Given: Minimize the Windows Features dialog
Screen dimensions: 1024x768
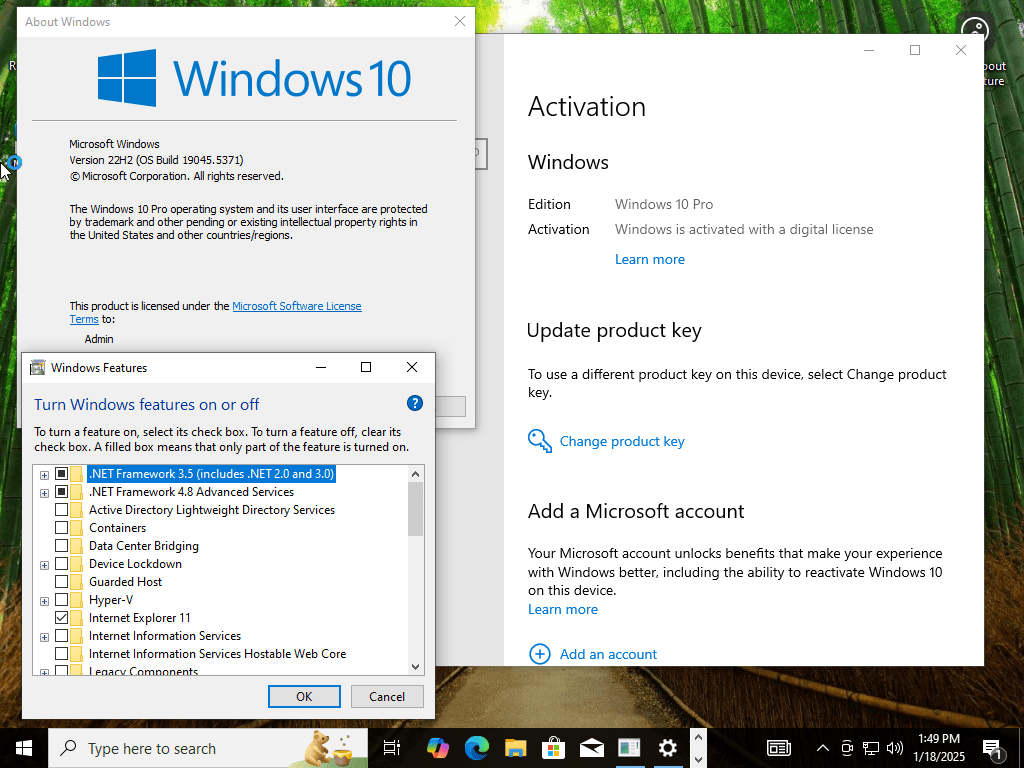Looking at the screenshot, I should point(321,367).
